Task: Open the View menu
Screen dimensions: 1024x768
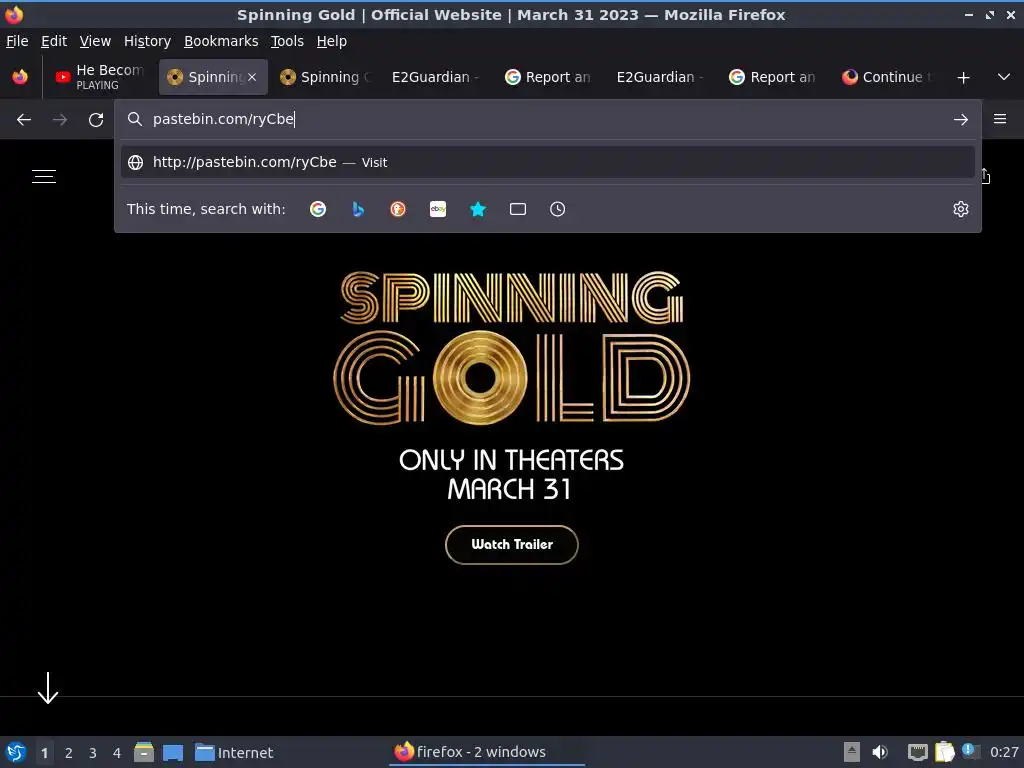Action: pos(95,41)
